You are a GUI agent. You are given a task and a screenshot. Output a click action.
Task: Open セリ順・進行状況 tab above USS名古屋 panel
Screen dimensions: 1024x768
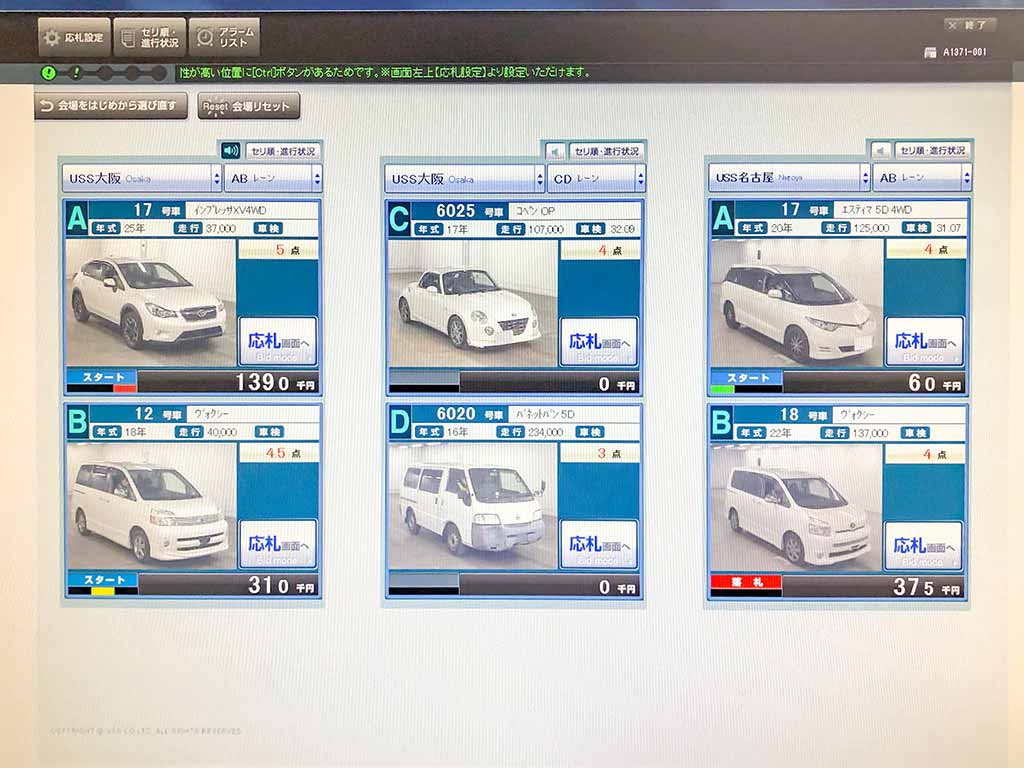(x=931, y=150)
